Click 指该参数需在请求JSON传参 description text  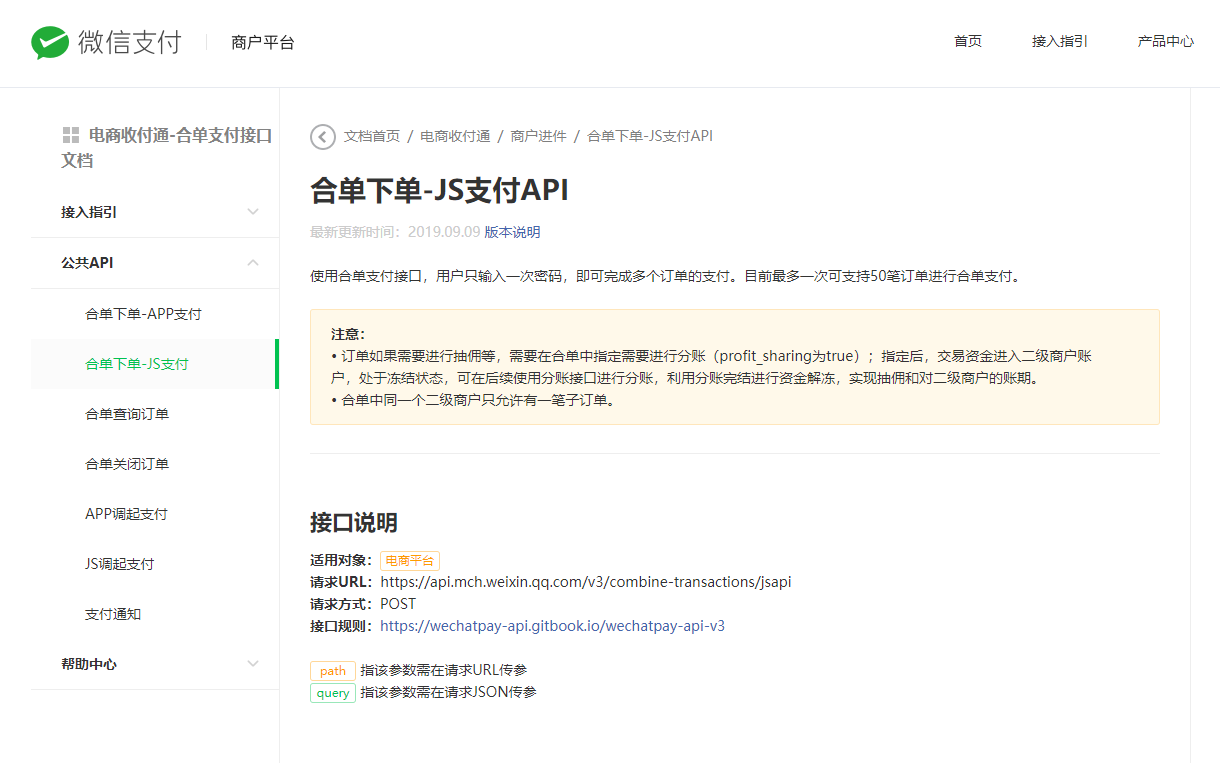coord(449,692)
